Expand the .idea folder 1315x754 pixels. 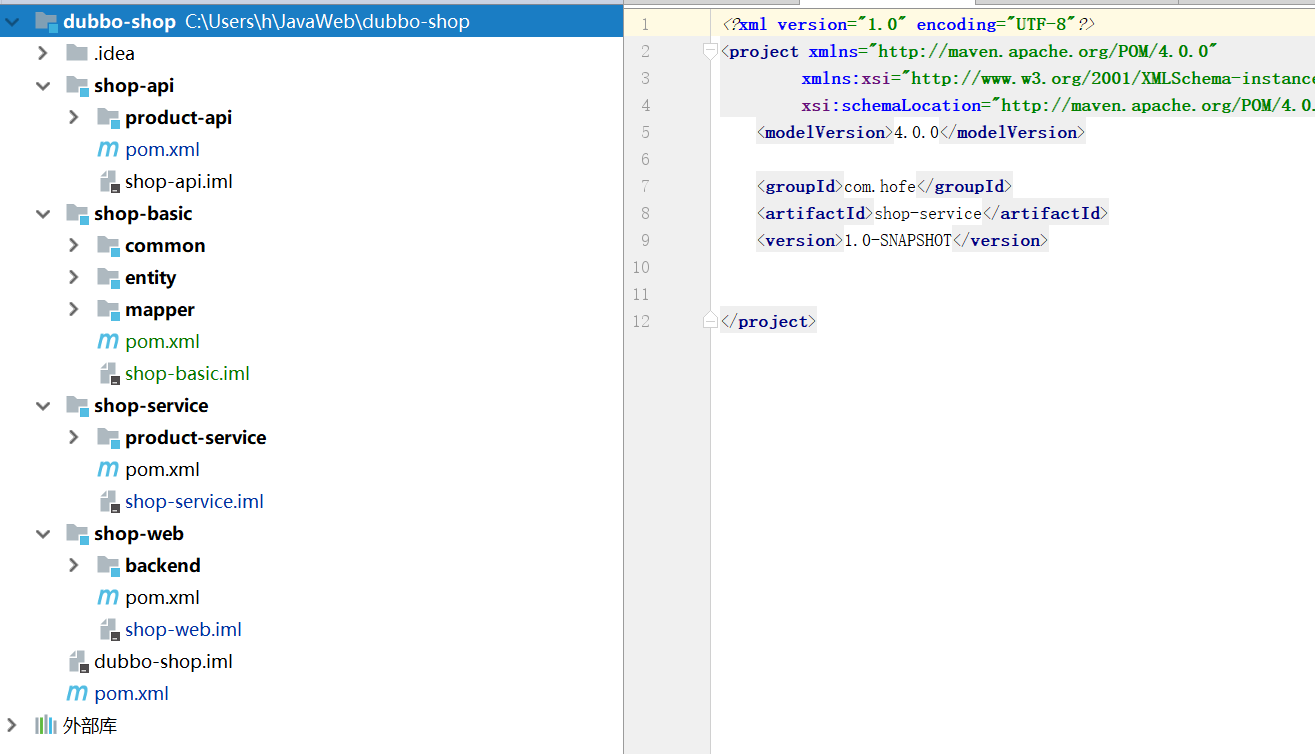(43, 53)
